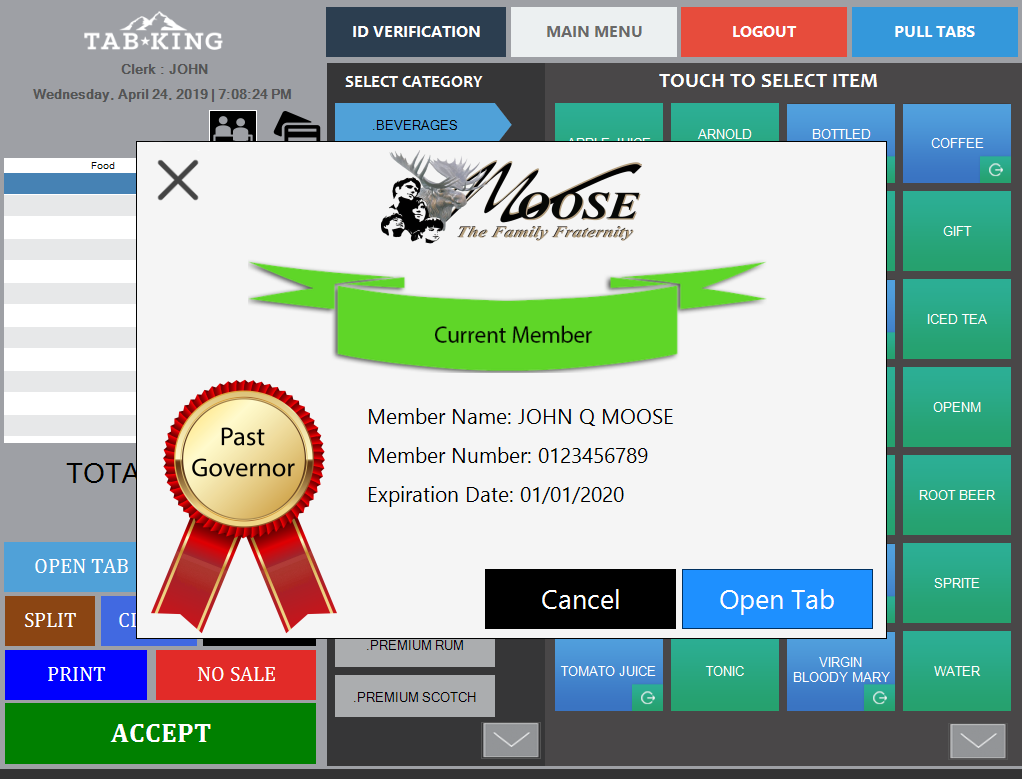Viewport: 1022px width, 779px height.
Task: Click the arrow icon on Tomato Juice tile
Action: (647, 698)
